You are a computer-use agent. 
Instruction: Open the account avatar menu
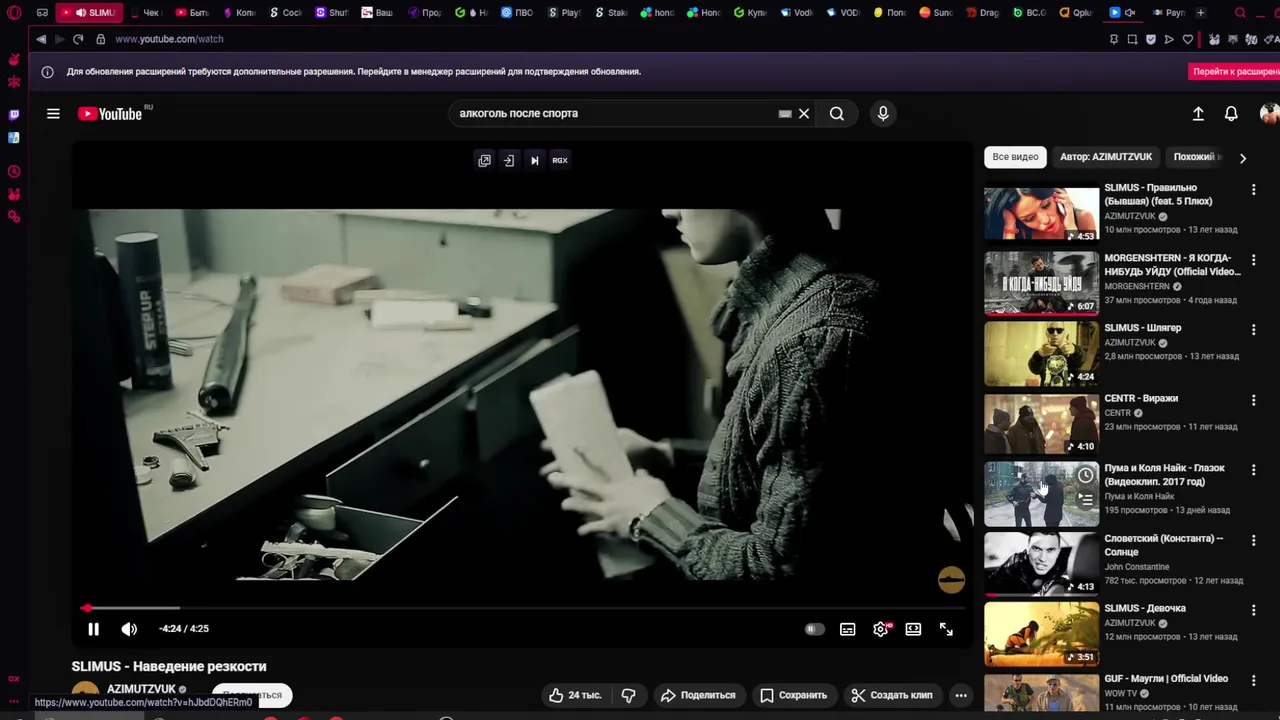(x=1268, y=114)
